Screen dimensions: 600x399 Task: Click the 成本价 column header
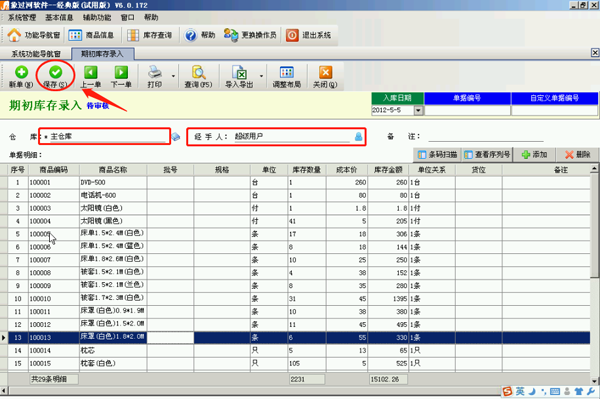pos(347,170)
